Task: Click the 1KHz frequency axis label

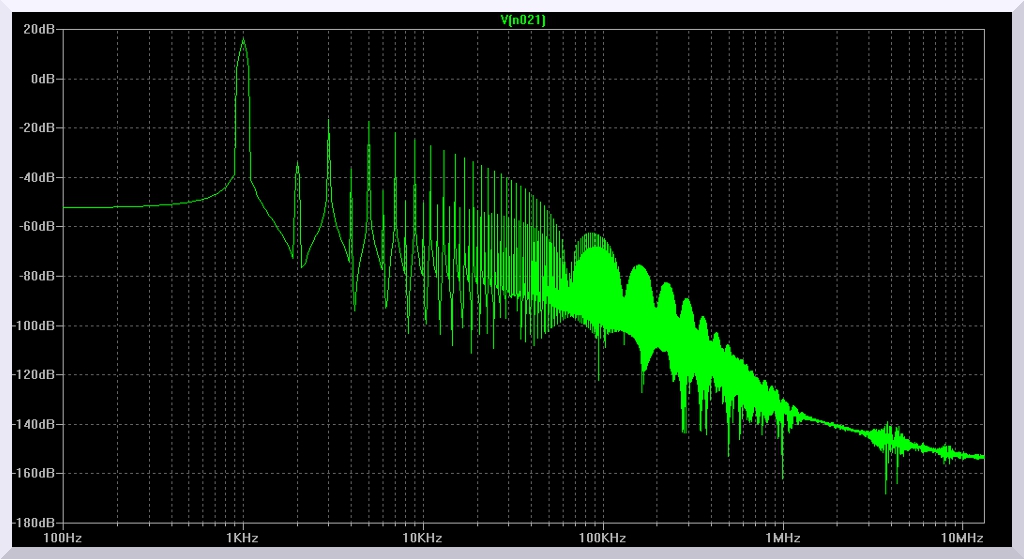Action: [x=242, y=537]
